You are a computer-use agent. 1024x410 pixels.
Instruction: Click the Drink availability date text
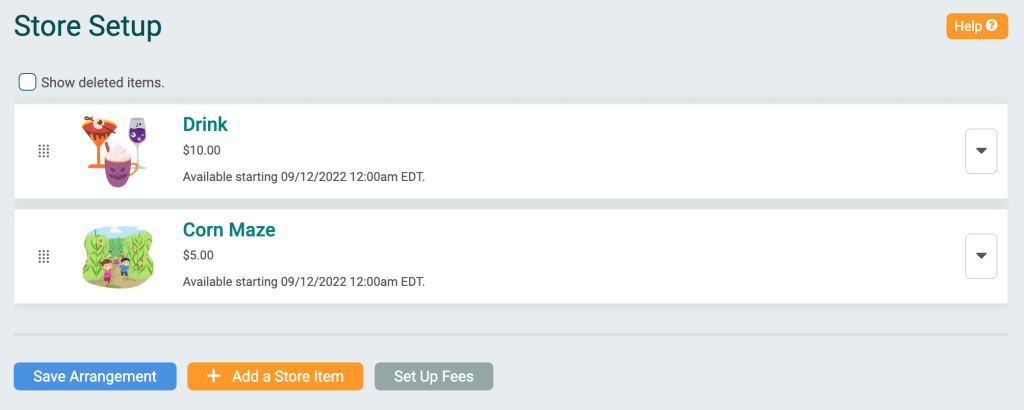click(x=304, y=177)
